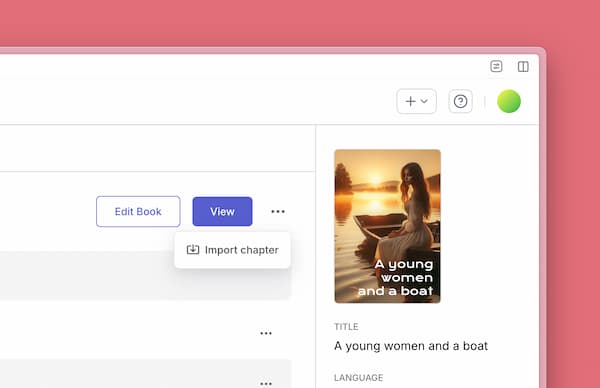The height and width of the screenshot is (388, 600).
Task: Click the Edit Book button
Action: pyautogui.click(x=138, y=212)
